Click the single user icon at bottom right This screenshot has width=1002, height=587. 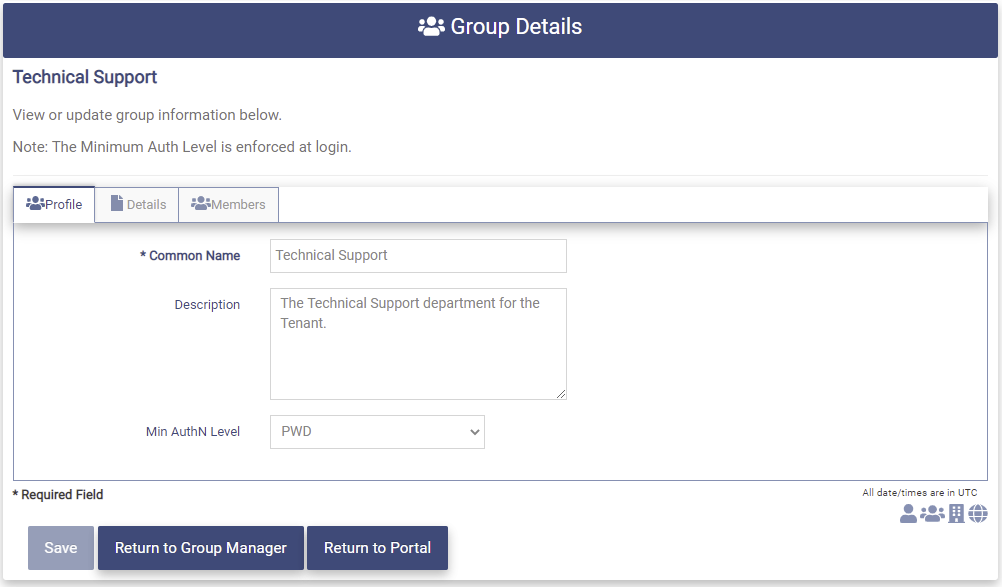908,514
